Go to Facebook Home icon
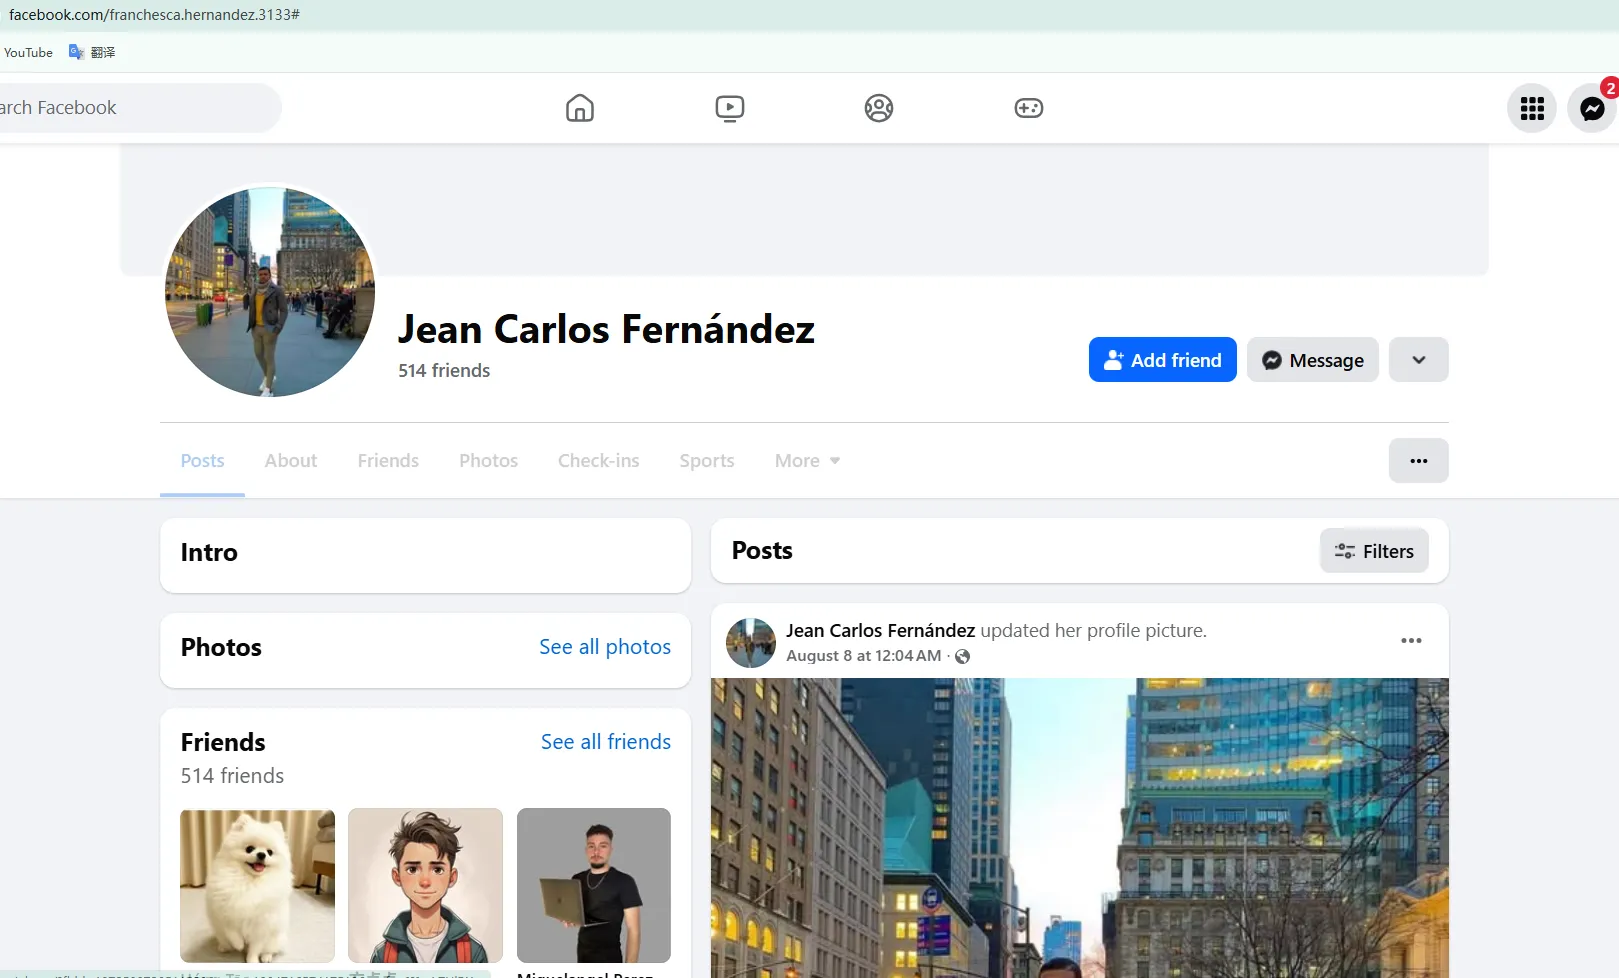This screenshot has height=978, width=1619. click(580, 108)
